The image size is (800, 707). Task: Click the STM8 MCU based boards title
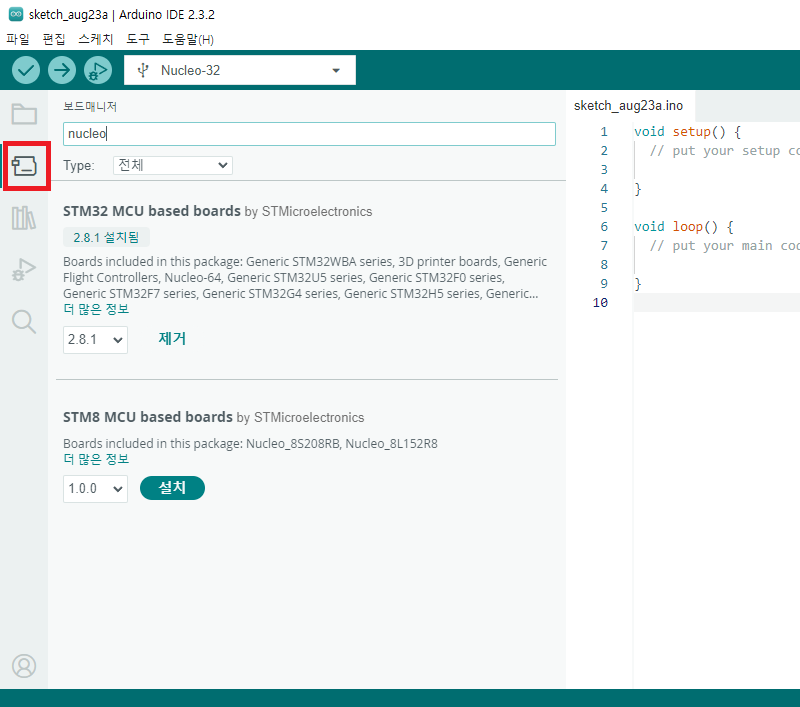(147, 417)
